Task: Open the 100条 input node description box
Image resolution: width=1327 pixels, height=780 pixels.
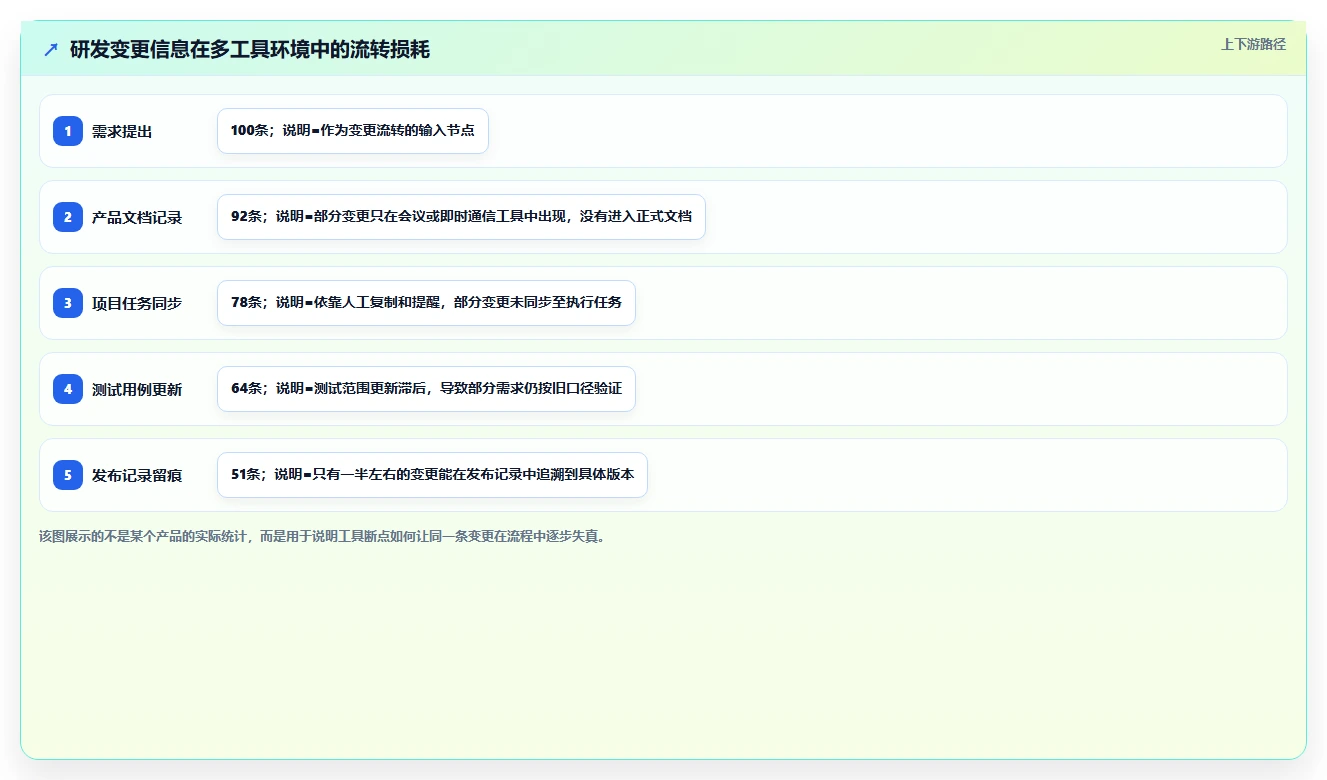Action: pos(353,131)
